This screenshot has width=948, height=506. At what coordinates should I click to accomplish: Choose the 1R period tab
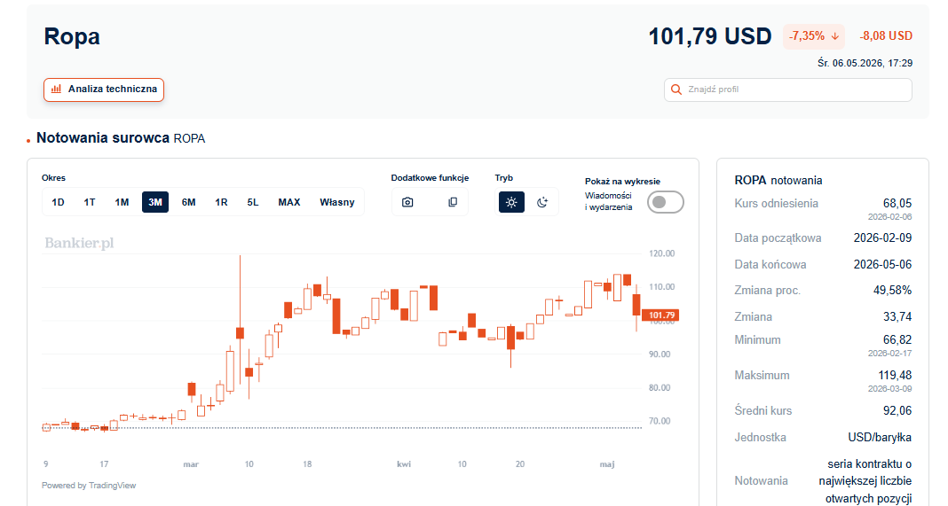pyautogui.click(x=221, y=202)
